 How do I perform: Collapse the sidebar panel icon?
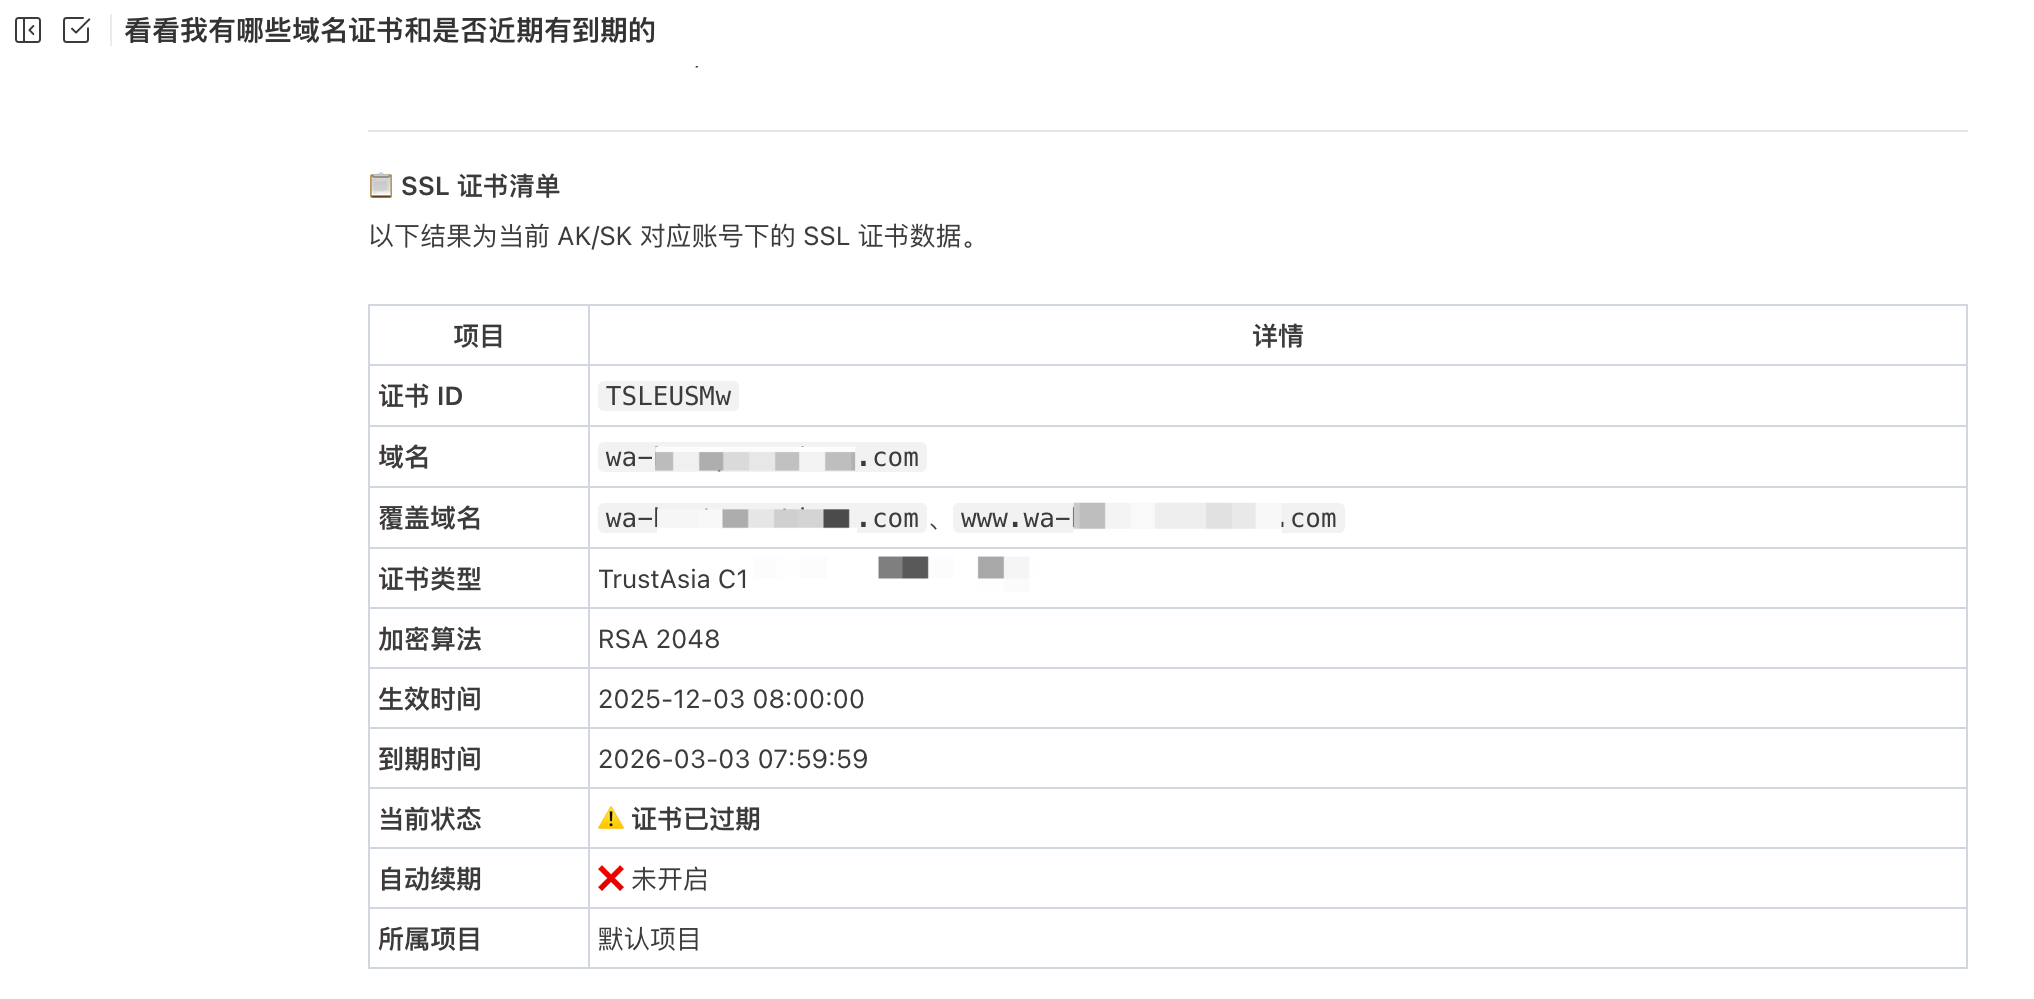point(28,31)
